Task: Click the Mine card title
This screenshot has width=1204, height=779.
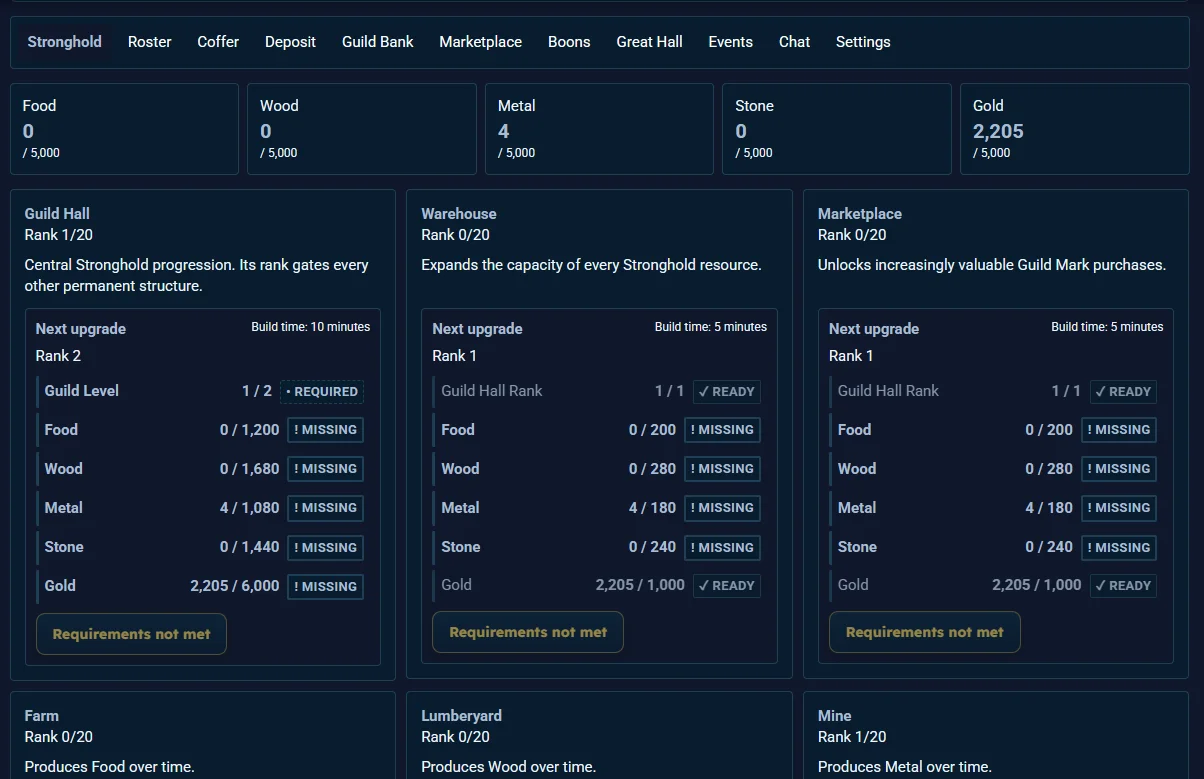Action: coord(835,716)
